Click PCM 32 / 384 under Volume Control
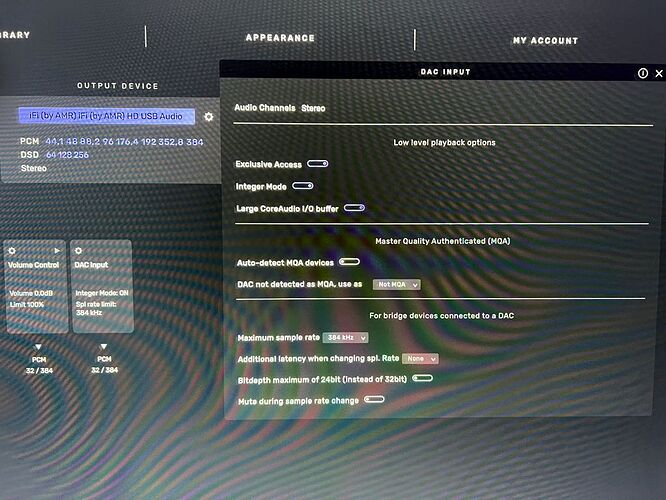The width and height of the screenshot is (666, 500). tap(39, 365)
